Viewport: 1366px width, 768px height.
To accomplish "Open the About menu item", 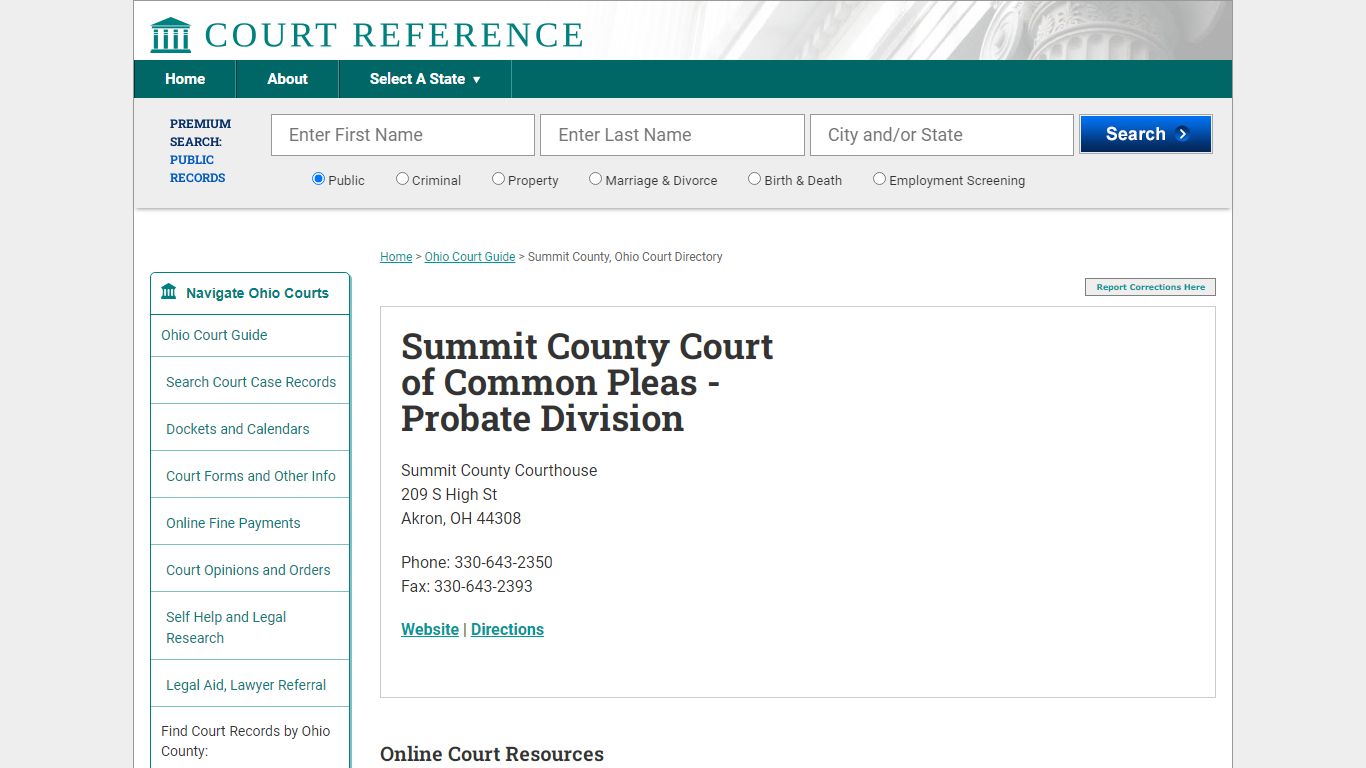I will (x=287, y=79).
